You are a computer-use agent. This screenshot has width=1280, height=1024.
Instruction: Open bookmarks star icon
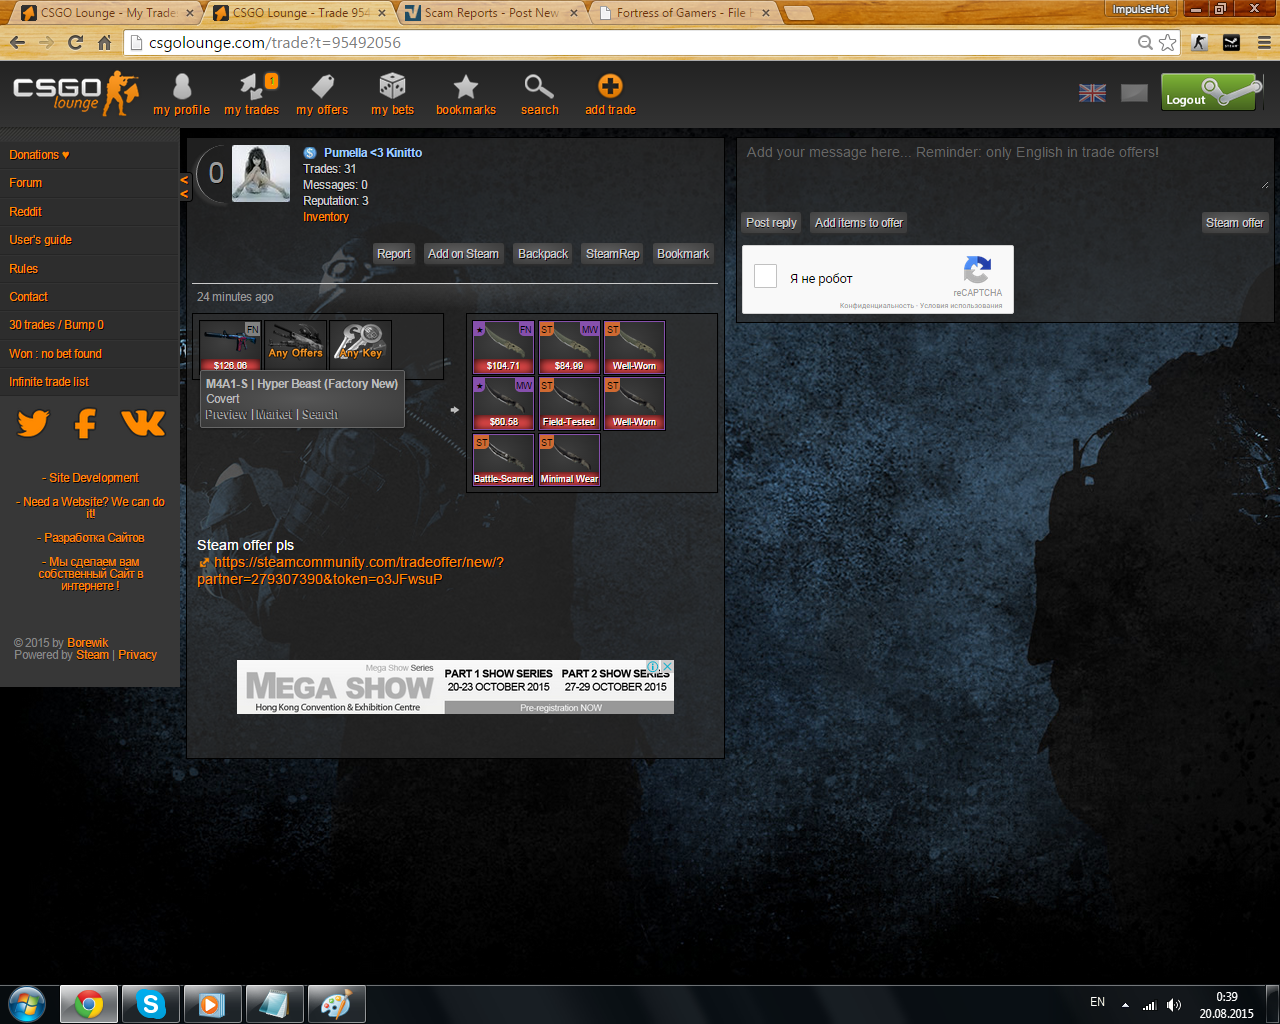coord(466,88)
